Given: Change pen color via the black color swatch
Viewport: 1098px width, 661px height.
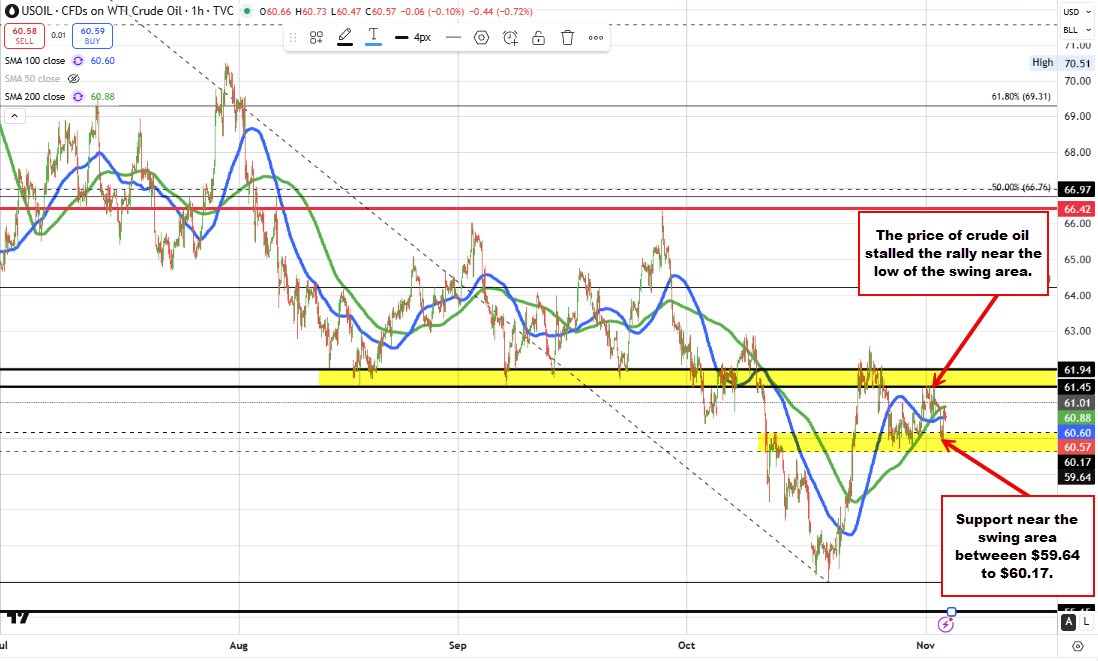Looking at the screenshot, I should pos(345,45).
